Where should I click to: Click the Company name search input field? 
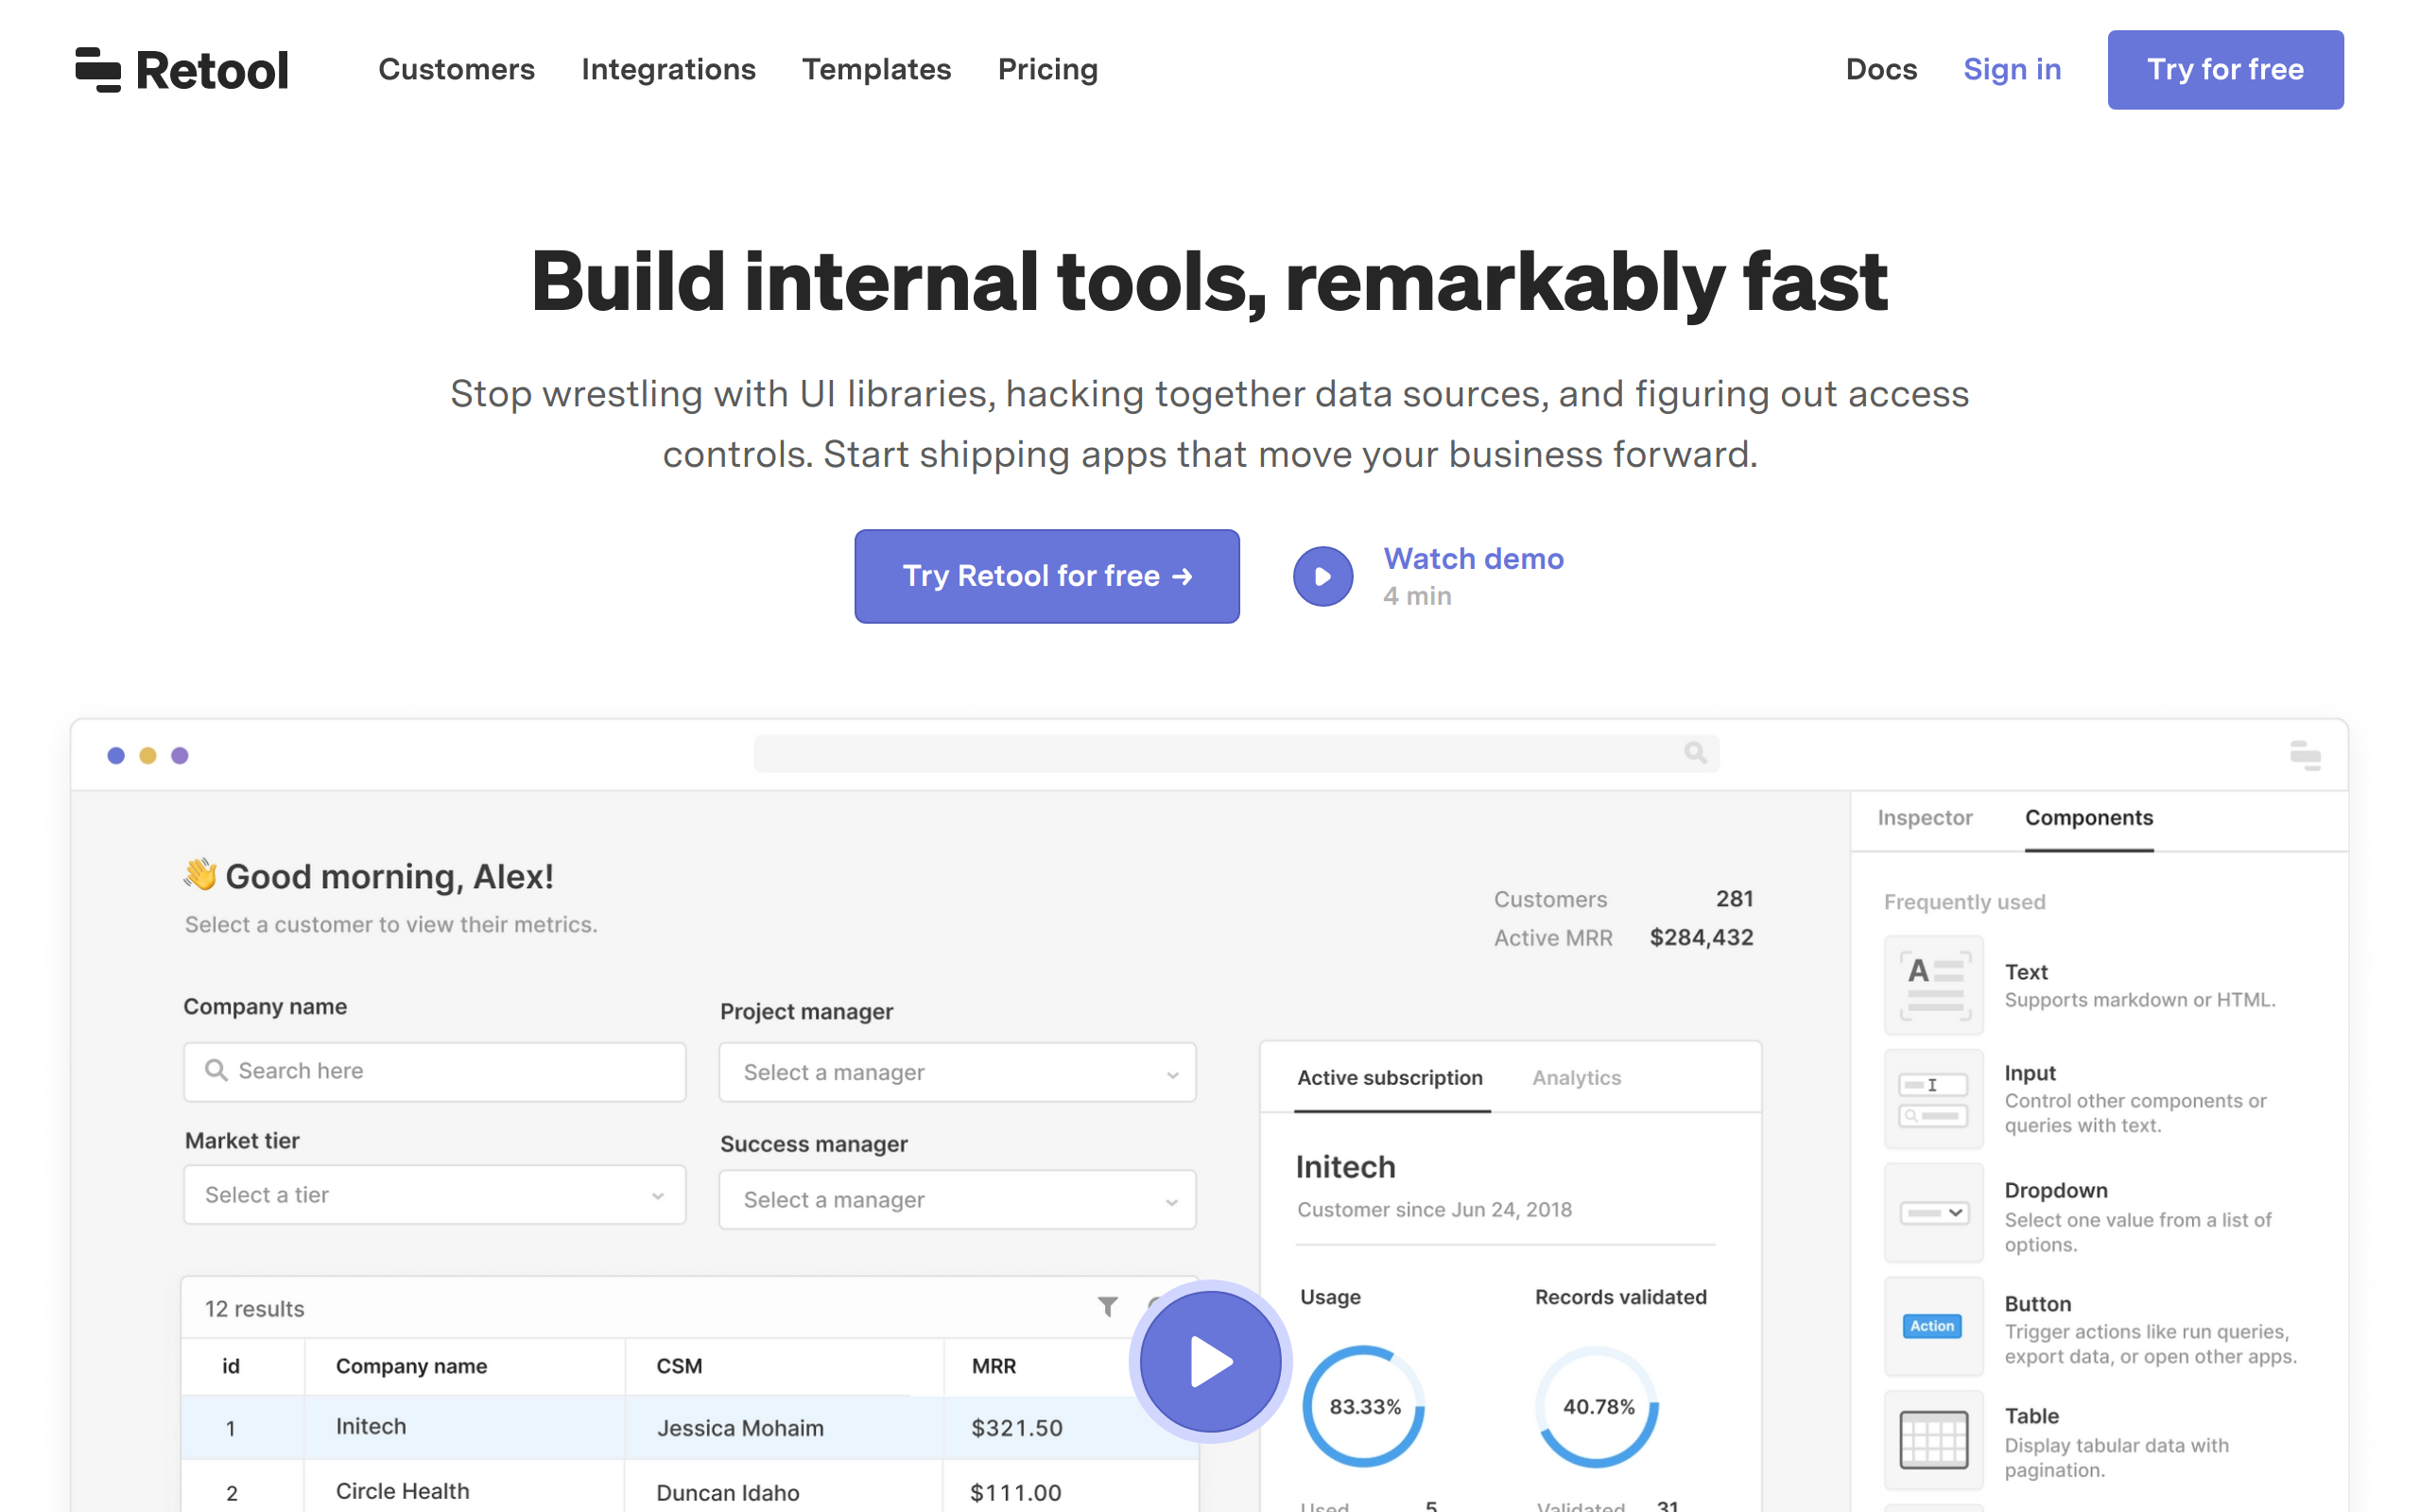click(434, 1070)
